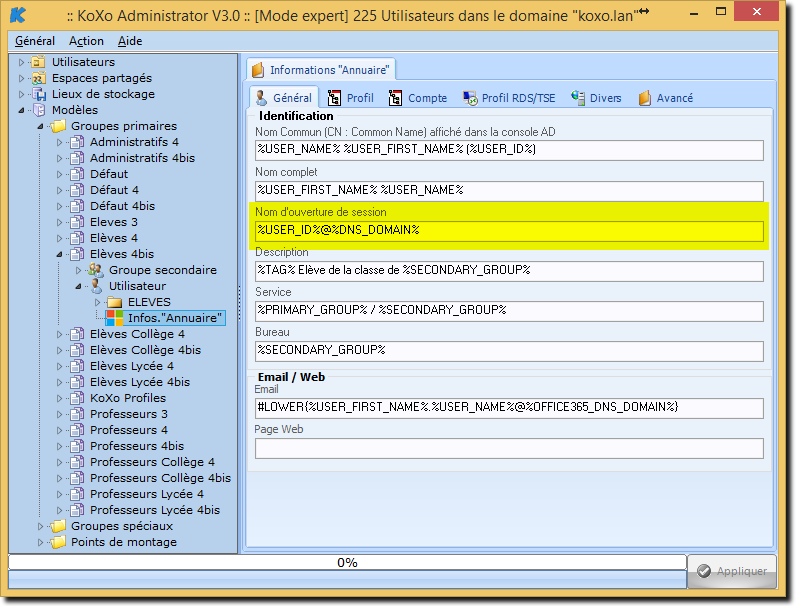Open the Général menu

pyautogui.click(x=35, y=41)
